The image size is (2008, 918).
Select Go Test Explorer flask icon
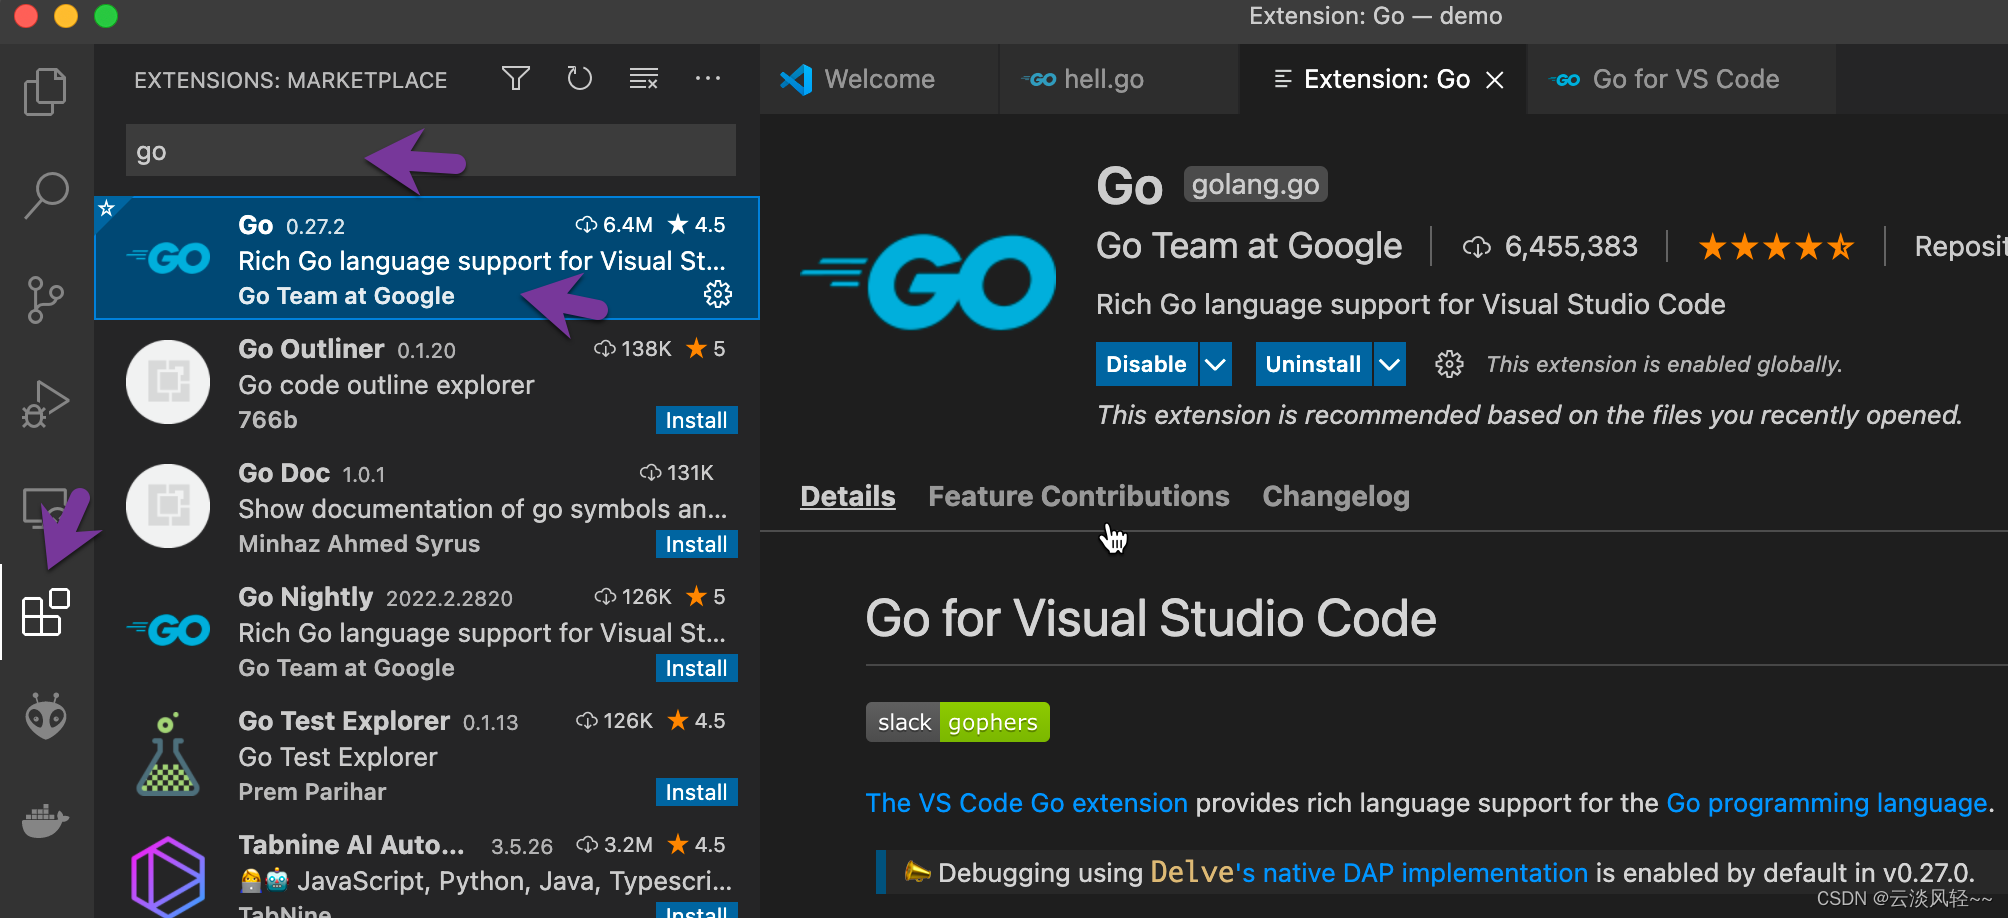click(168, 754)
